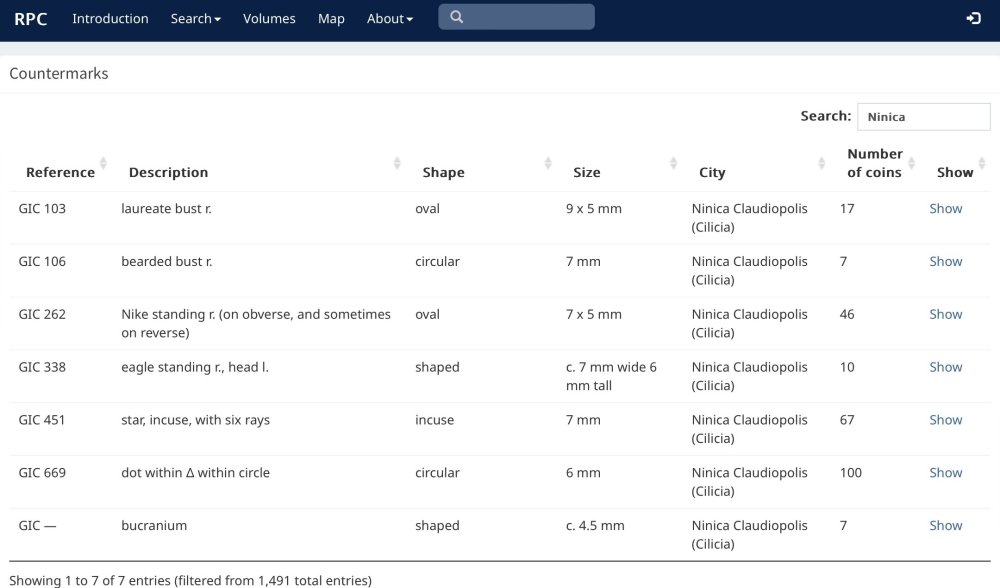Sort by Shape column sort icon
This screenshot has height=588, width=1000.
click(x=548, y=164)
